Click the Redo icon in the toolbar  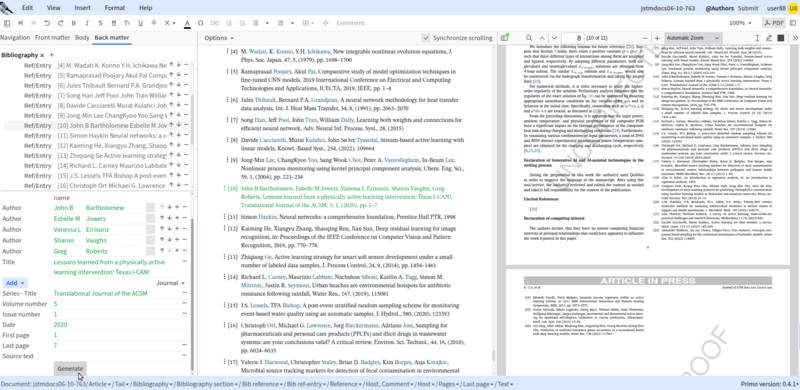point(60,23)
